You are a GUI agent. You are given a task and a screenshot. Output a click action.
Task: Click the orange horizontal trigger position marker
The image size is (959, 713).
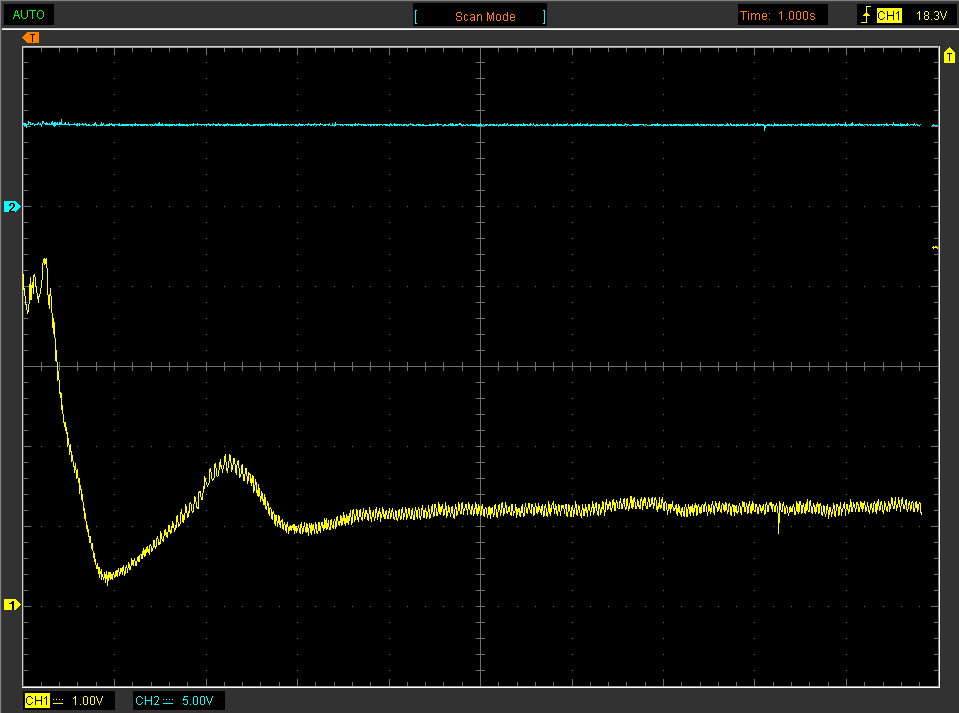pyautogui.click(x=31, y=38)
